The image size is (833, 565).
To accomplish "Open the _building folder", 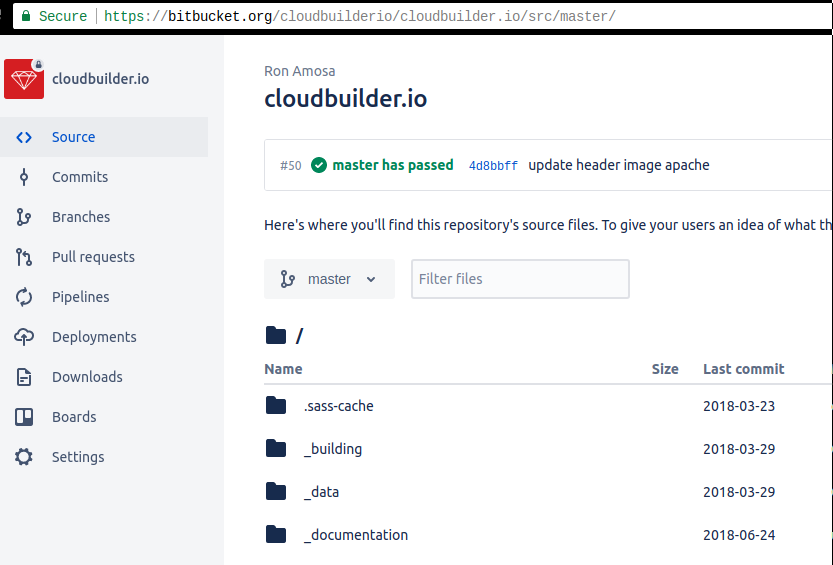I will point(333,449).
